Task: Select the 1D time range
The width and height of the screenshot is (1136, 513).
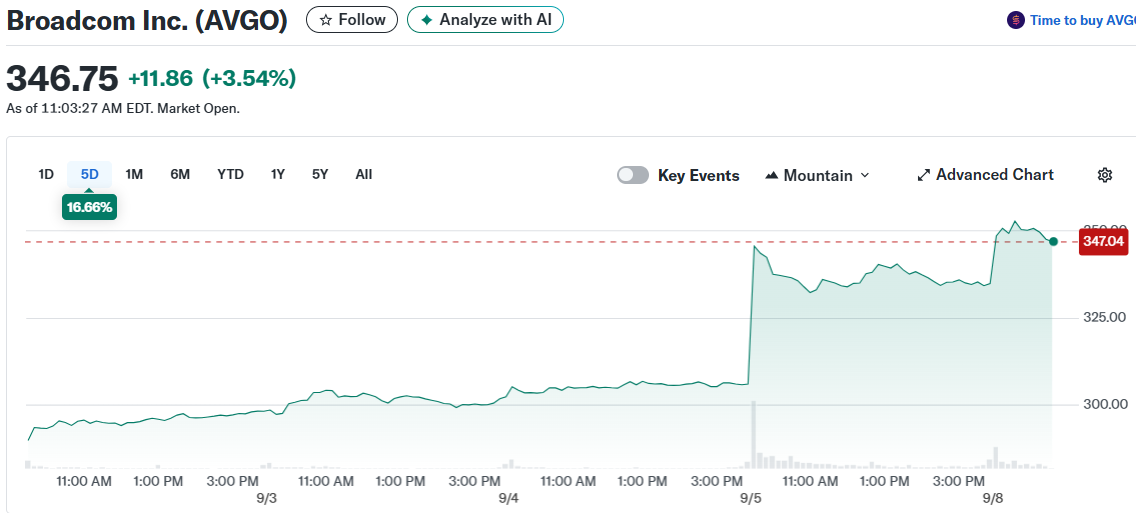Action: [x=46, y=175]
